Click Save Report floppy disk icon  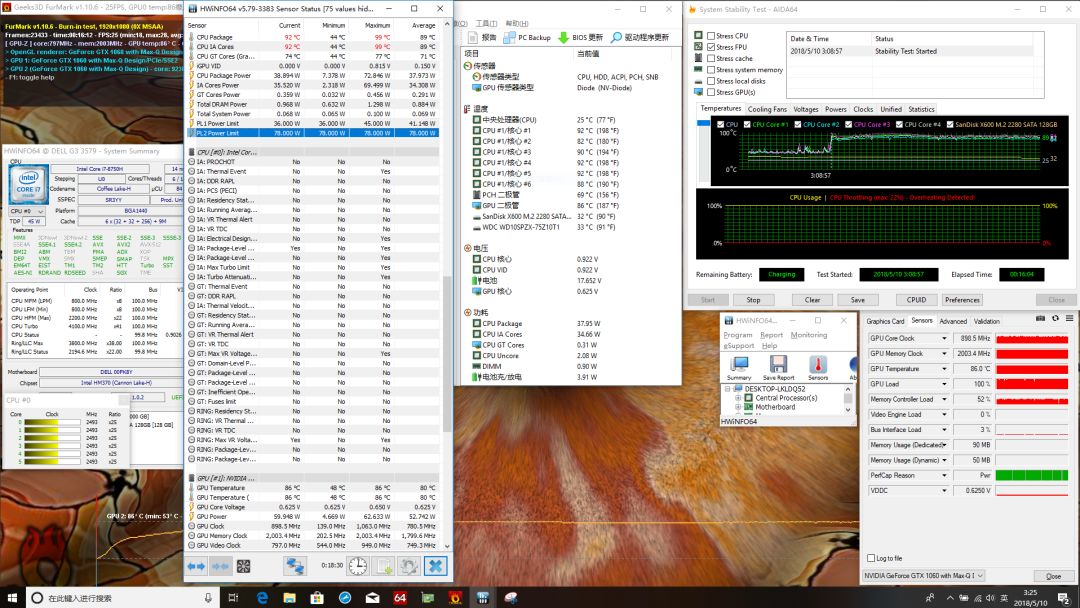[778, 366]
